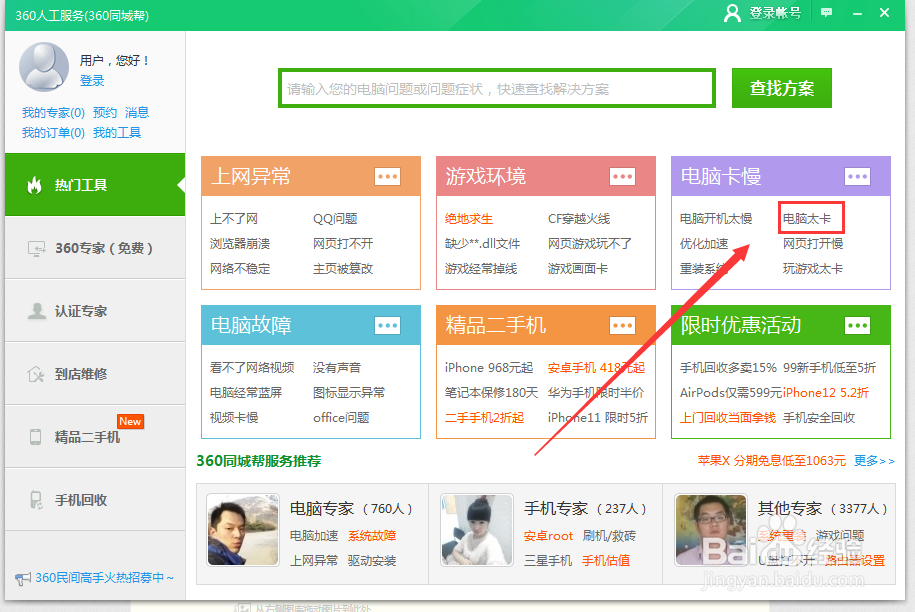The height and width of the screenshot is (612, 915).
Task: Switch to 360专家（免费）sidebar tab
Action: (95, 248)
